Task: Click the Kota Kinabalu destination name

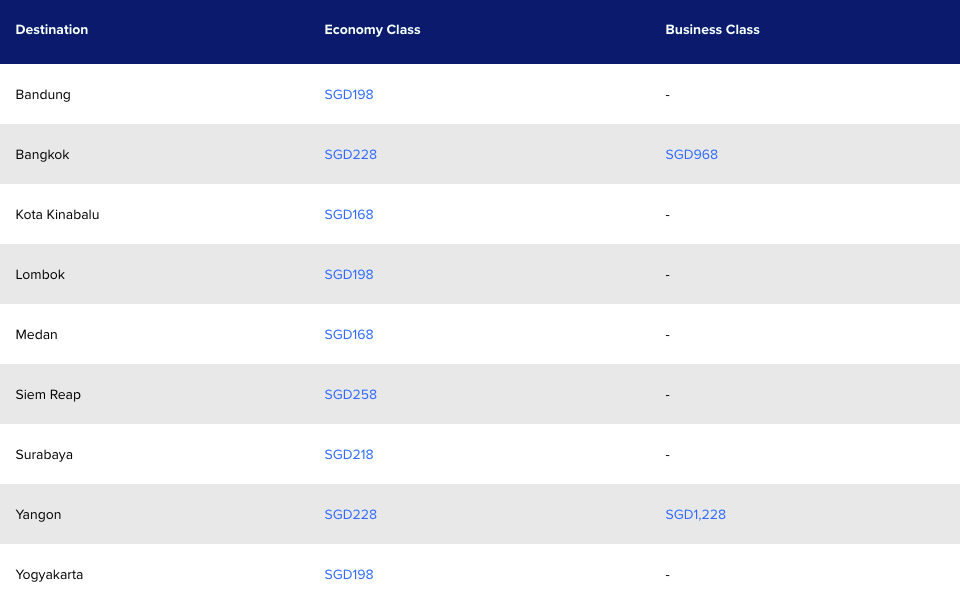Action: click(57, 215)
